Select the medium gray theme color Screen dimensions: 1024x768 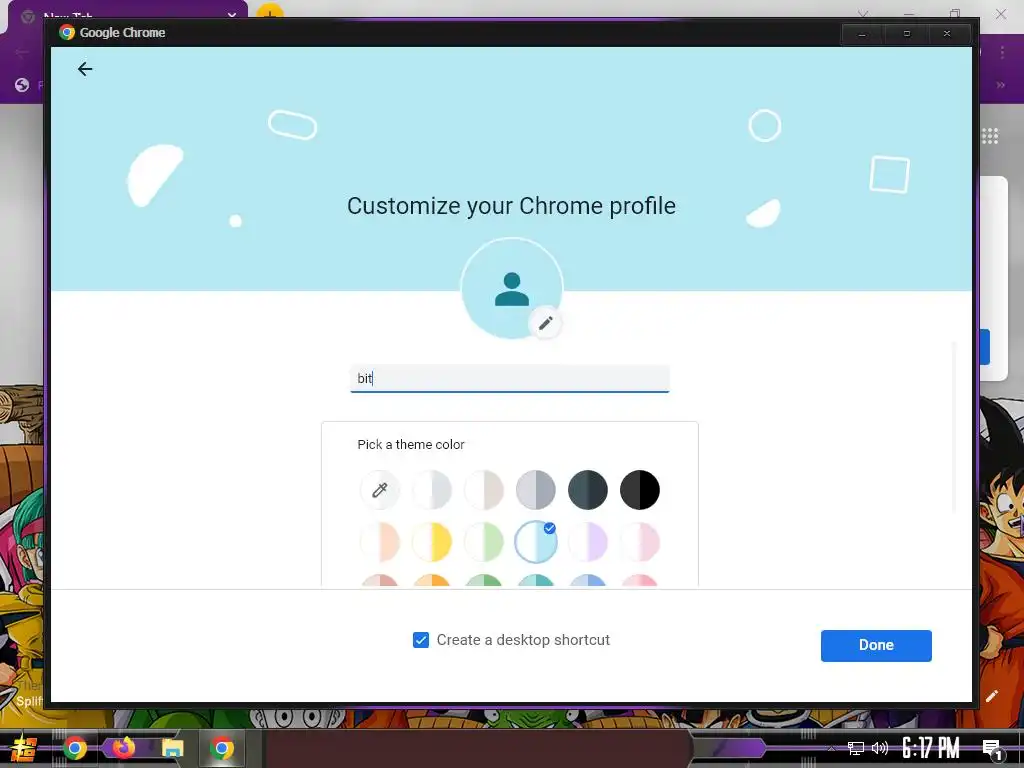[536, 490]
